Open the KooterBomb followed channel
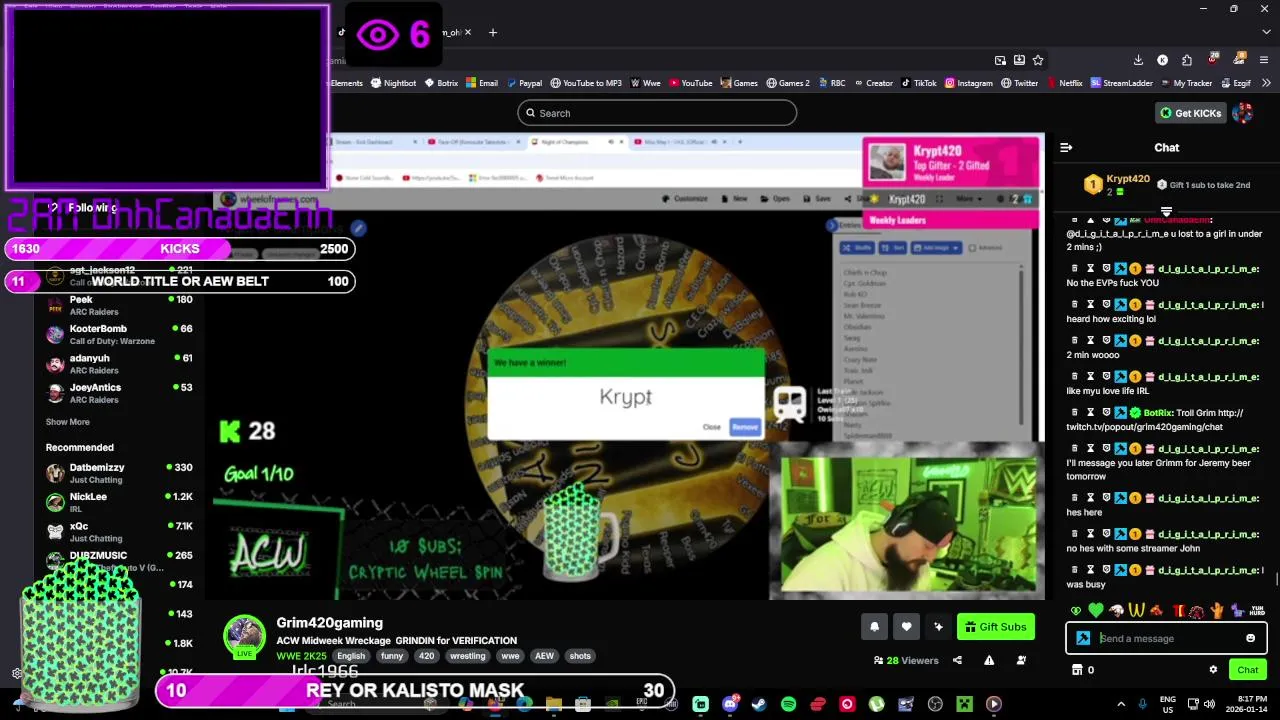The image size is (1280, 720). click(119, 334)
